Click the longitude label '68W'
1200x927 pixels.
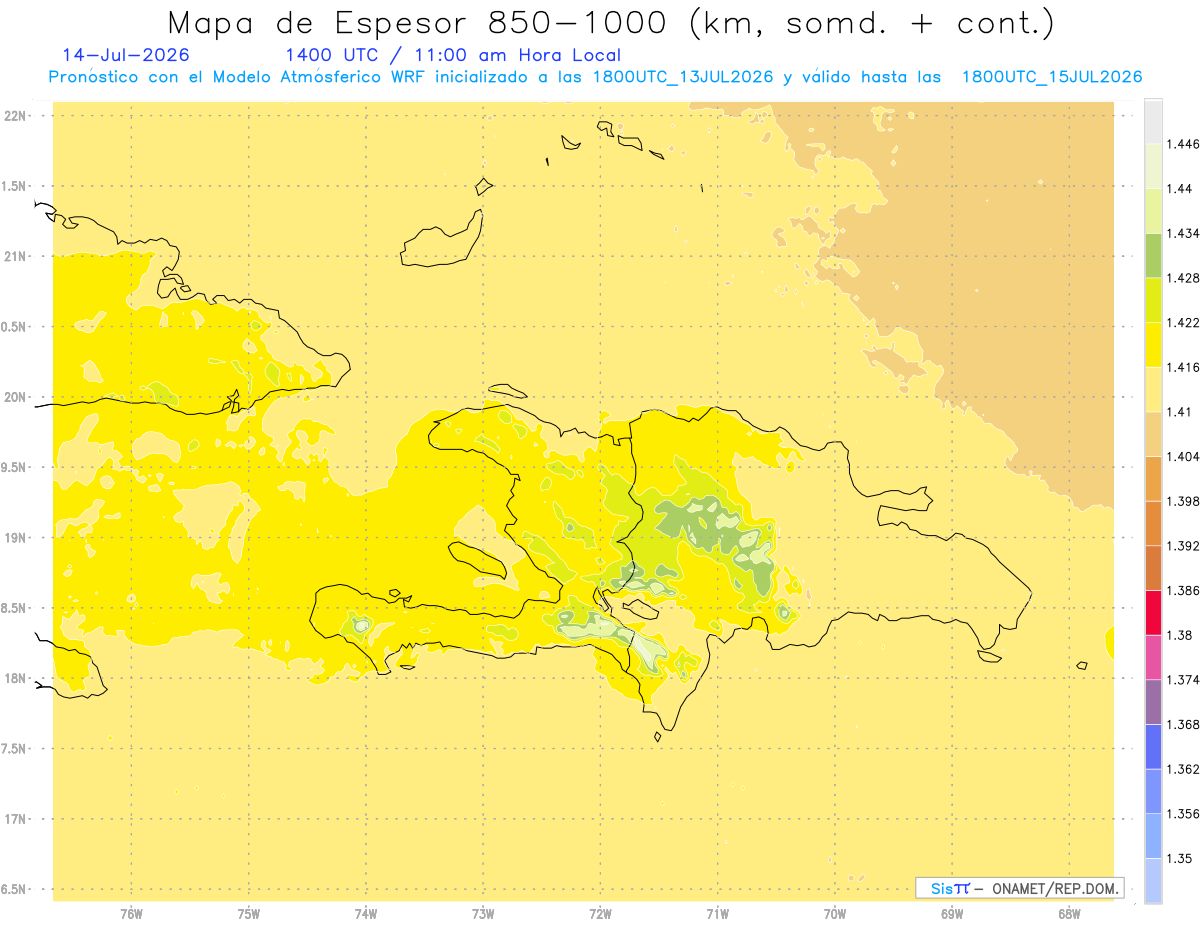[1069, 913]
